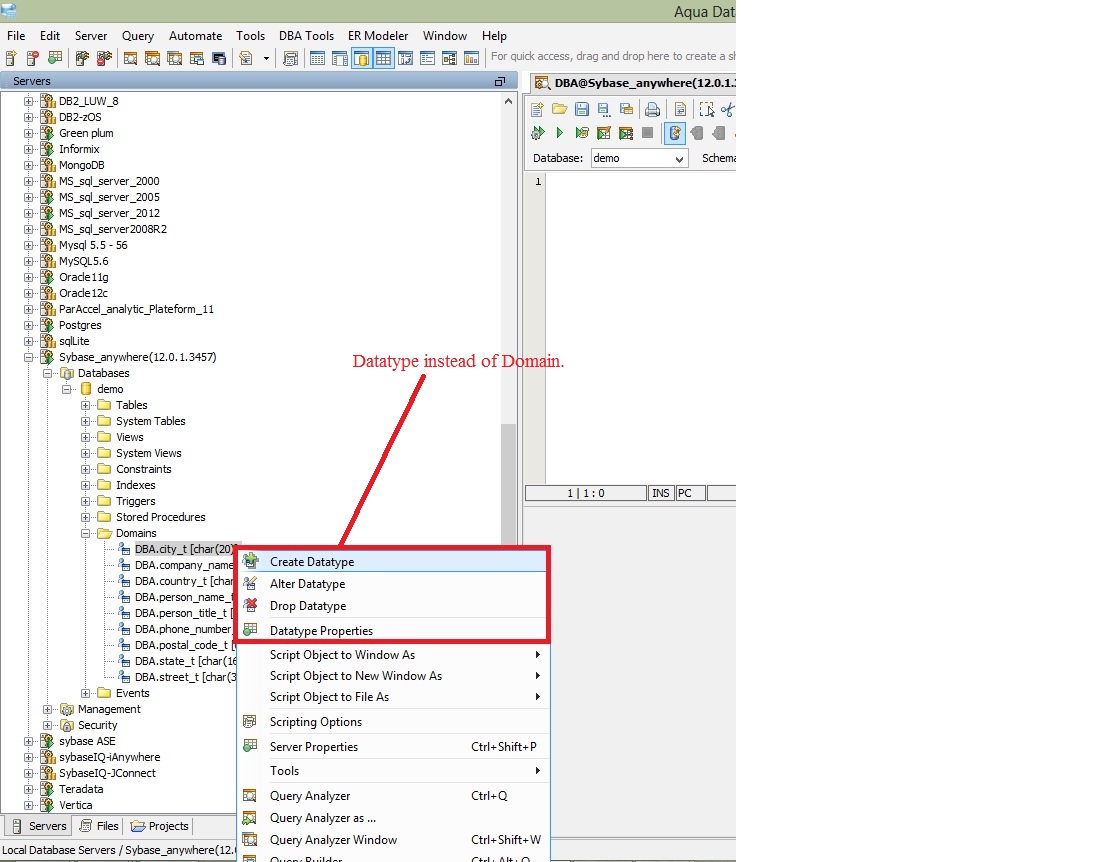Image resolution: width=1108 pixels, height=862 pixels.
Task: Click the Query Analyzer tab icon beside DBA@Sybase_anywhere
Action: [542, 83]
